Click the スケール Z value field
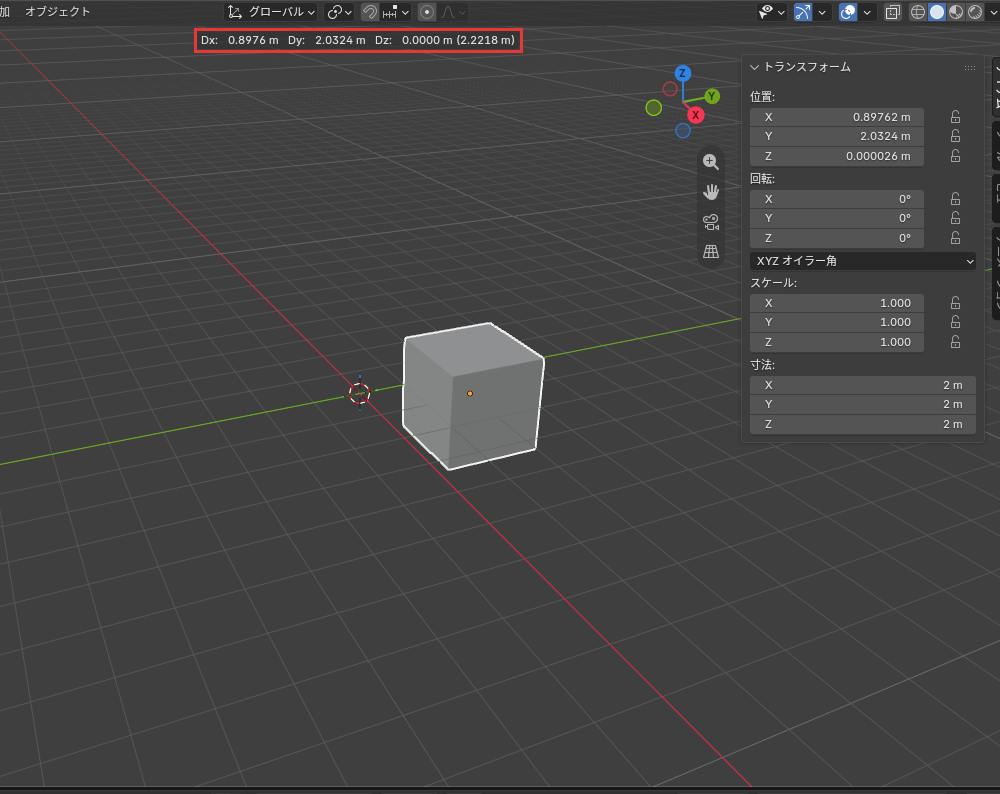The image size is (1000, 794). (x=837, y=342)
